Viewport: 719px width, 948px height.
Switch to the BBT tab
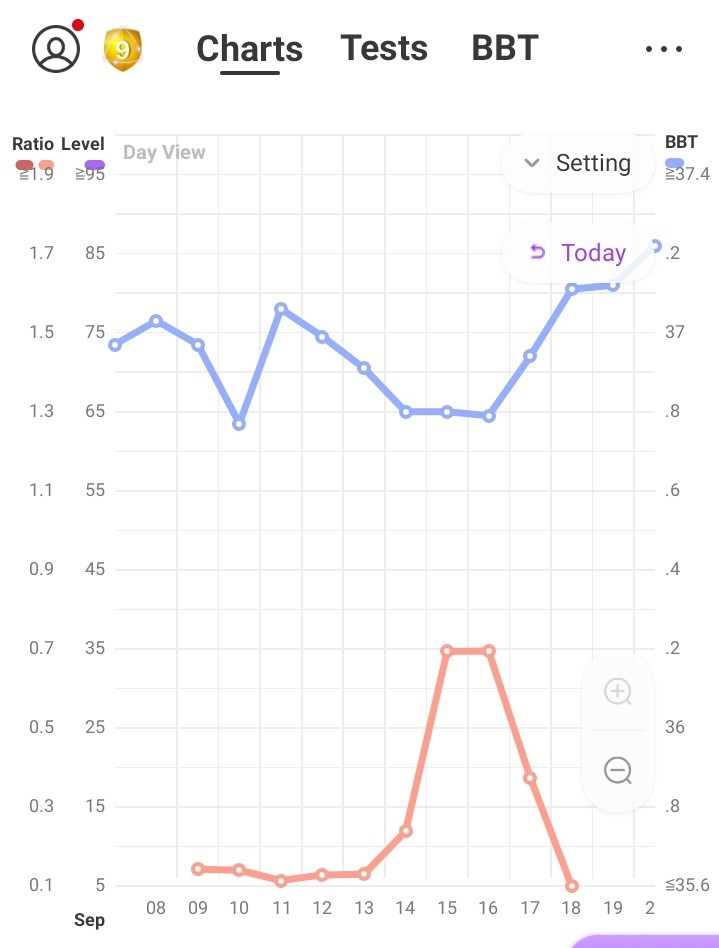click(x=504, y=48)
